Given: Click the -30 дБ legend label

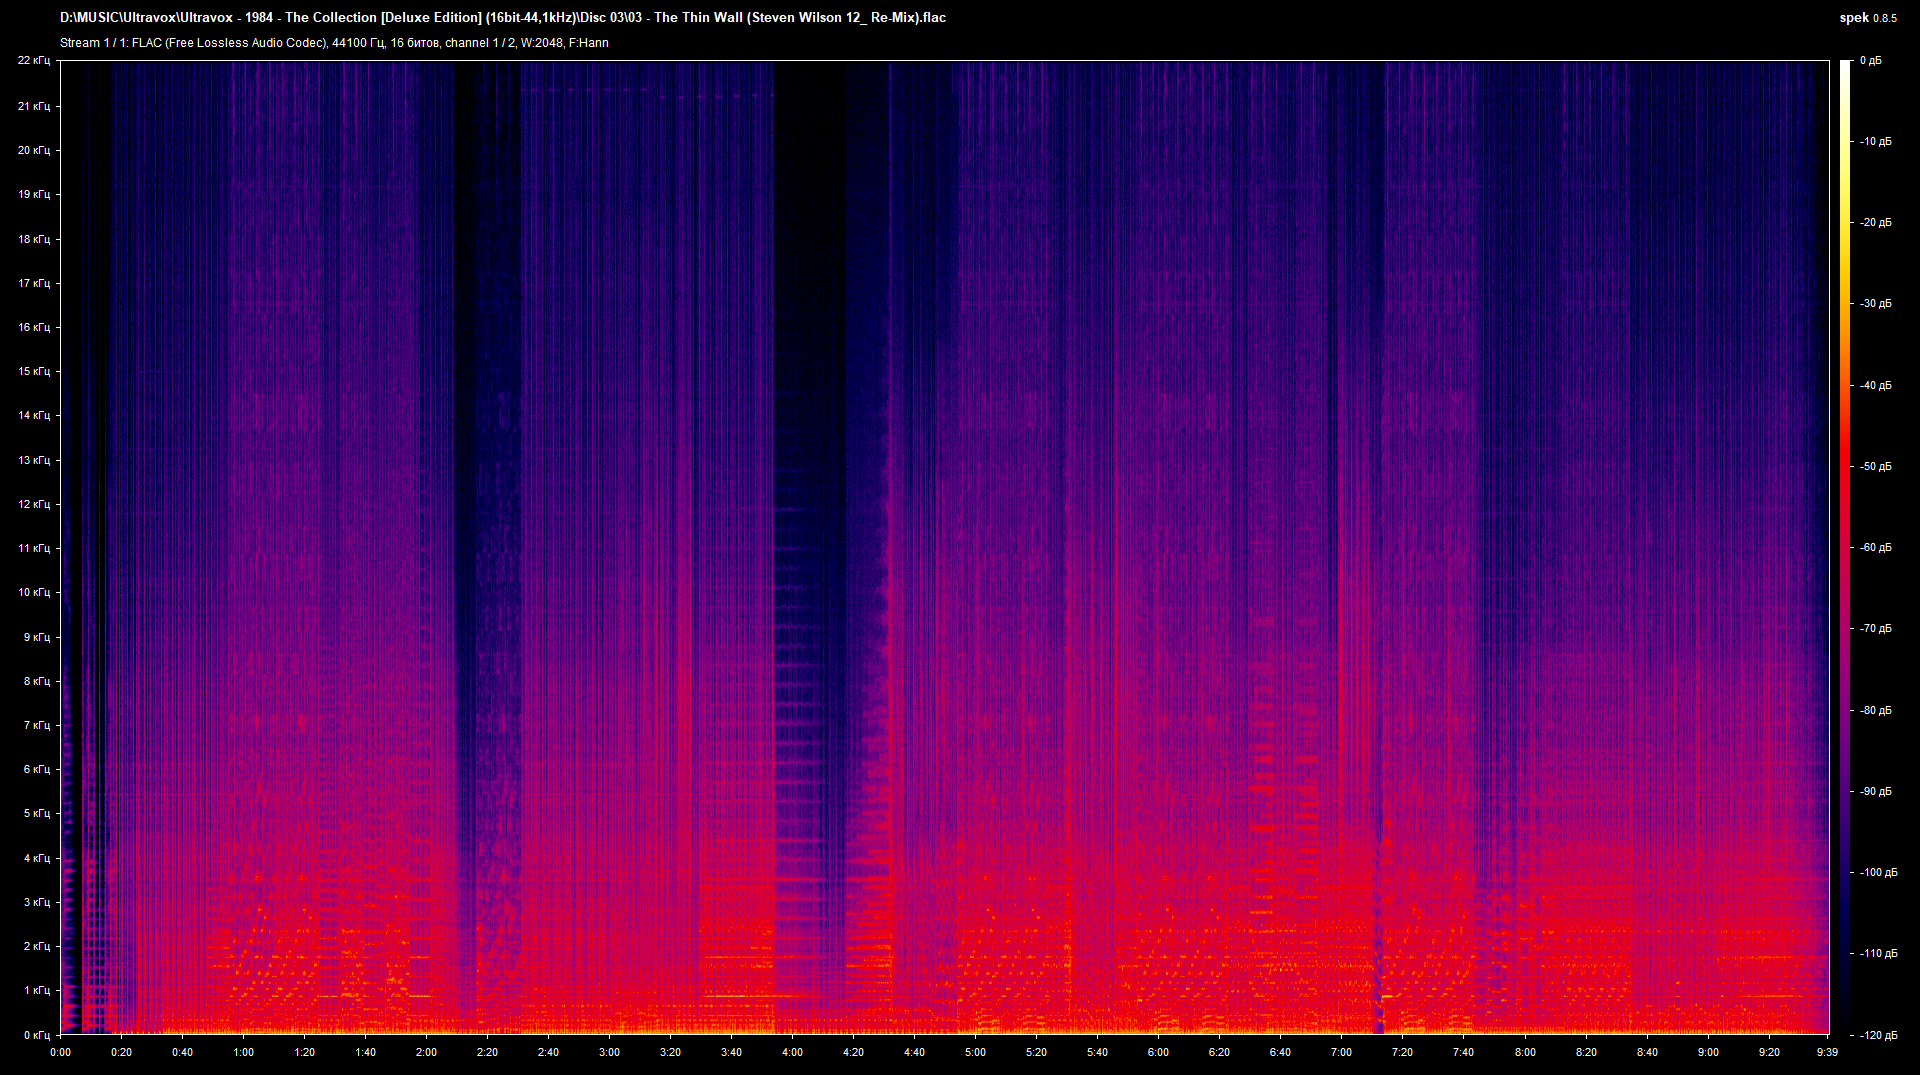Looking at the screenshot, I should pos(1875,303).
